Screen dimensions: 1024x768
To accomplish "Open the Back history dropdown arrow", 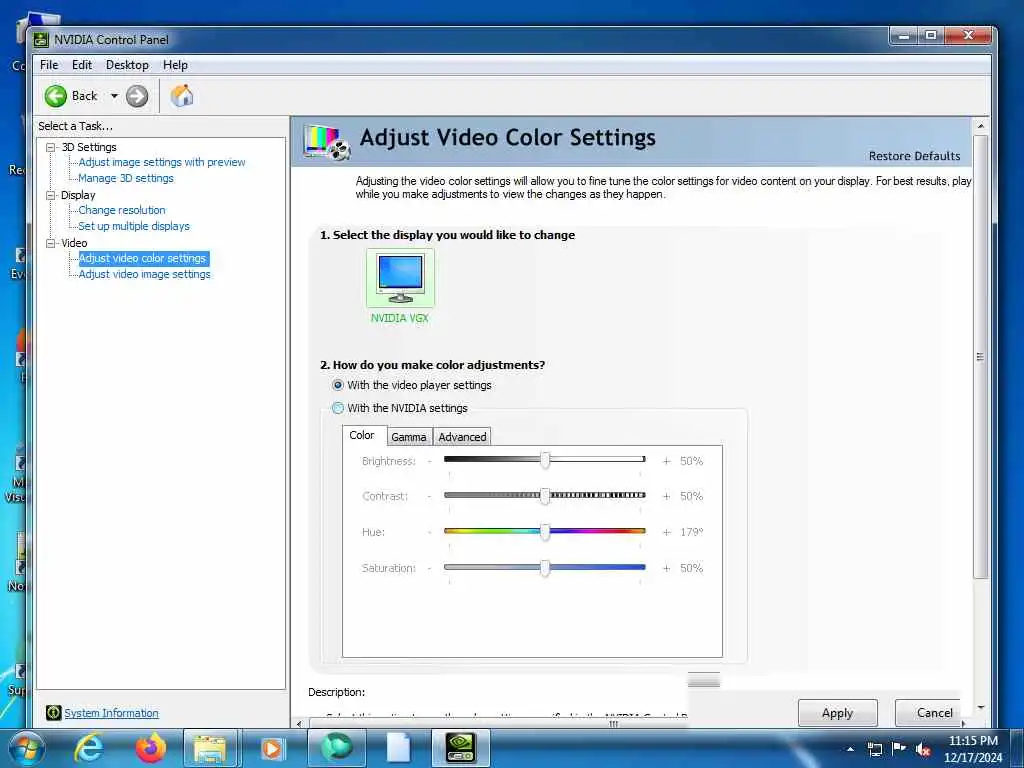I will coord(114,96).
